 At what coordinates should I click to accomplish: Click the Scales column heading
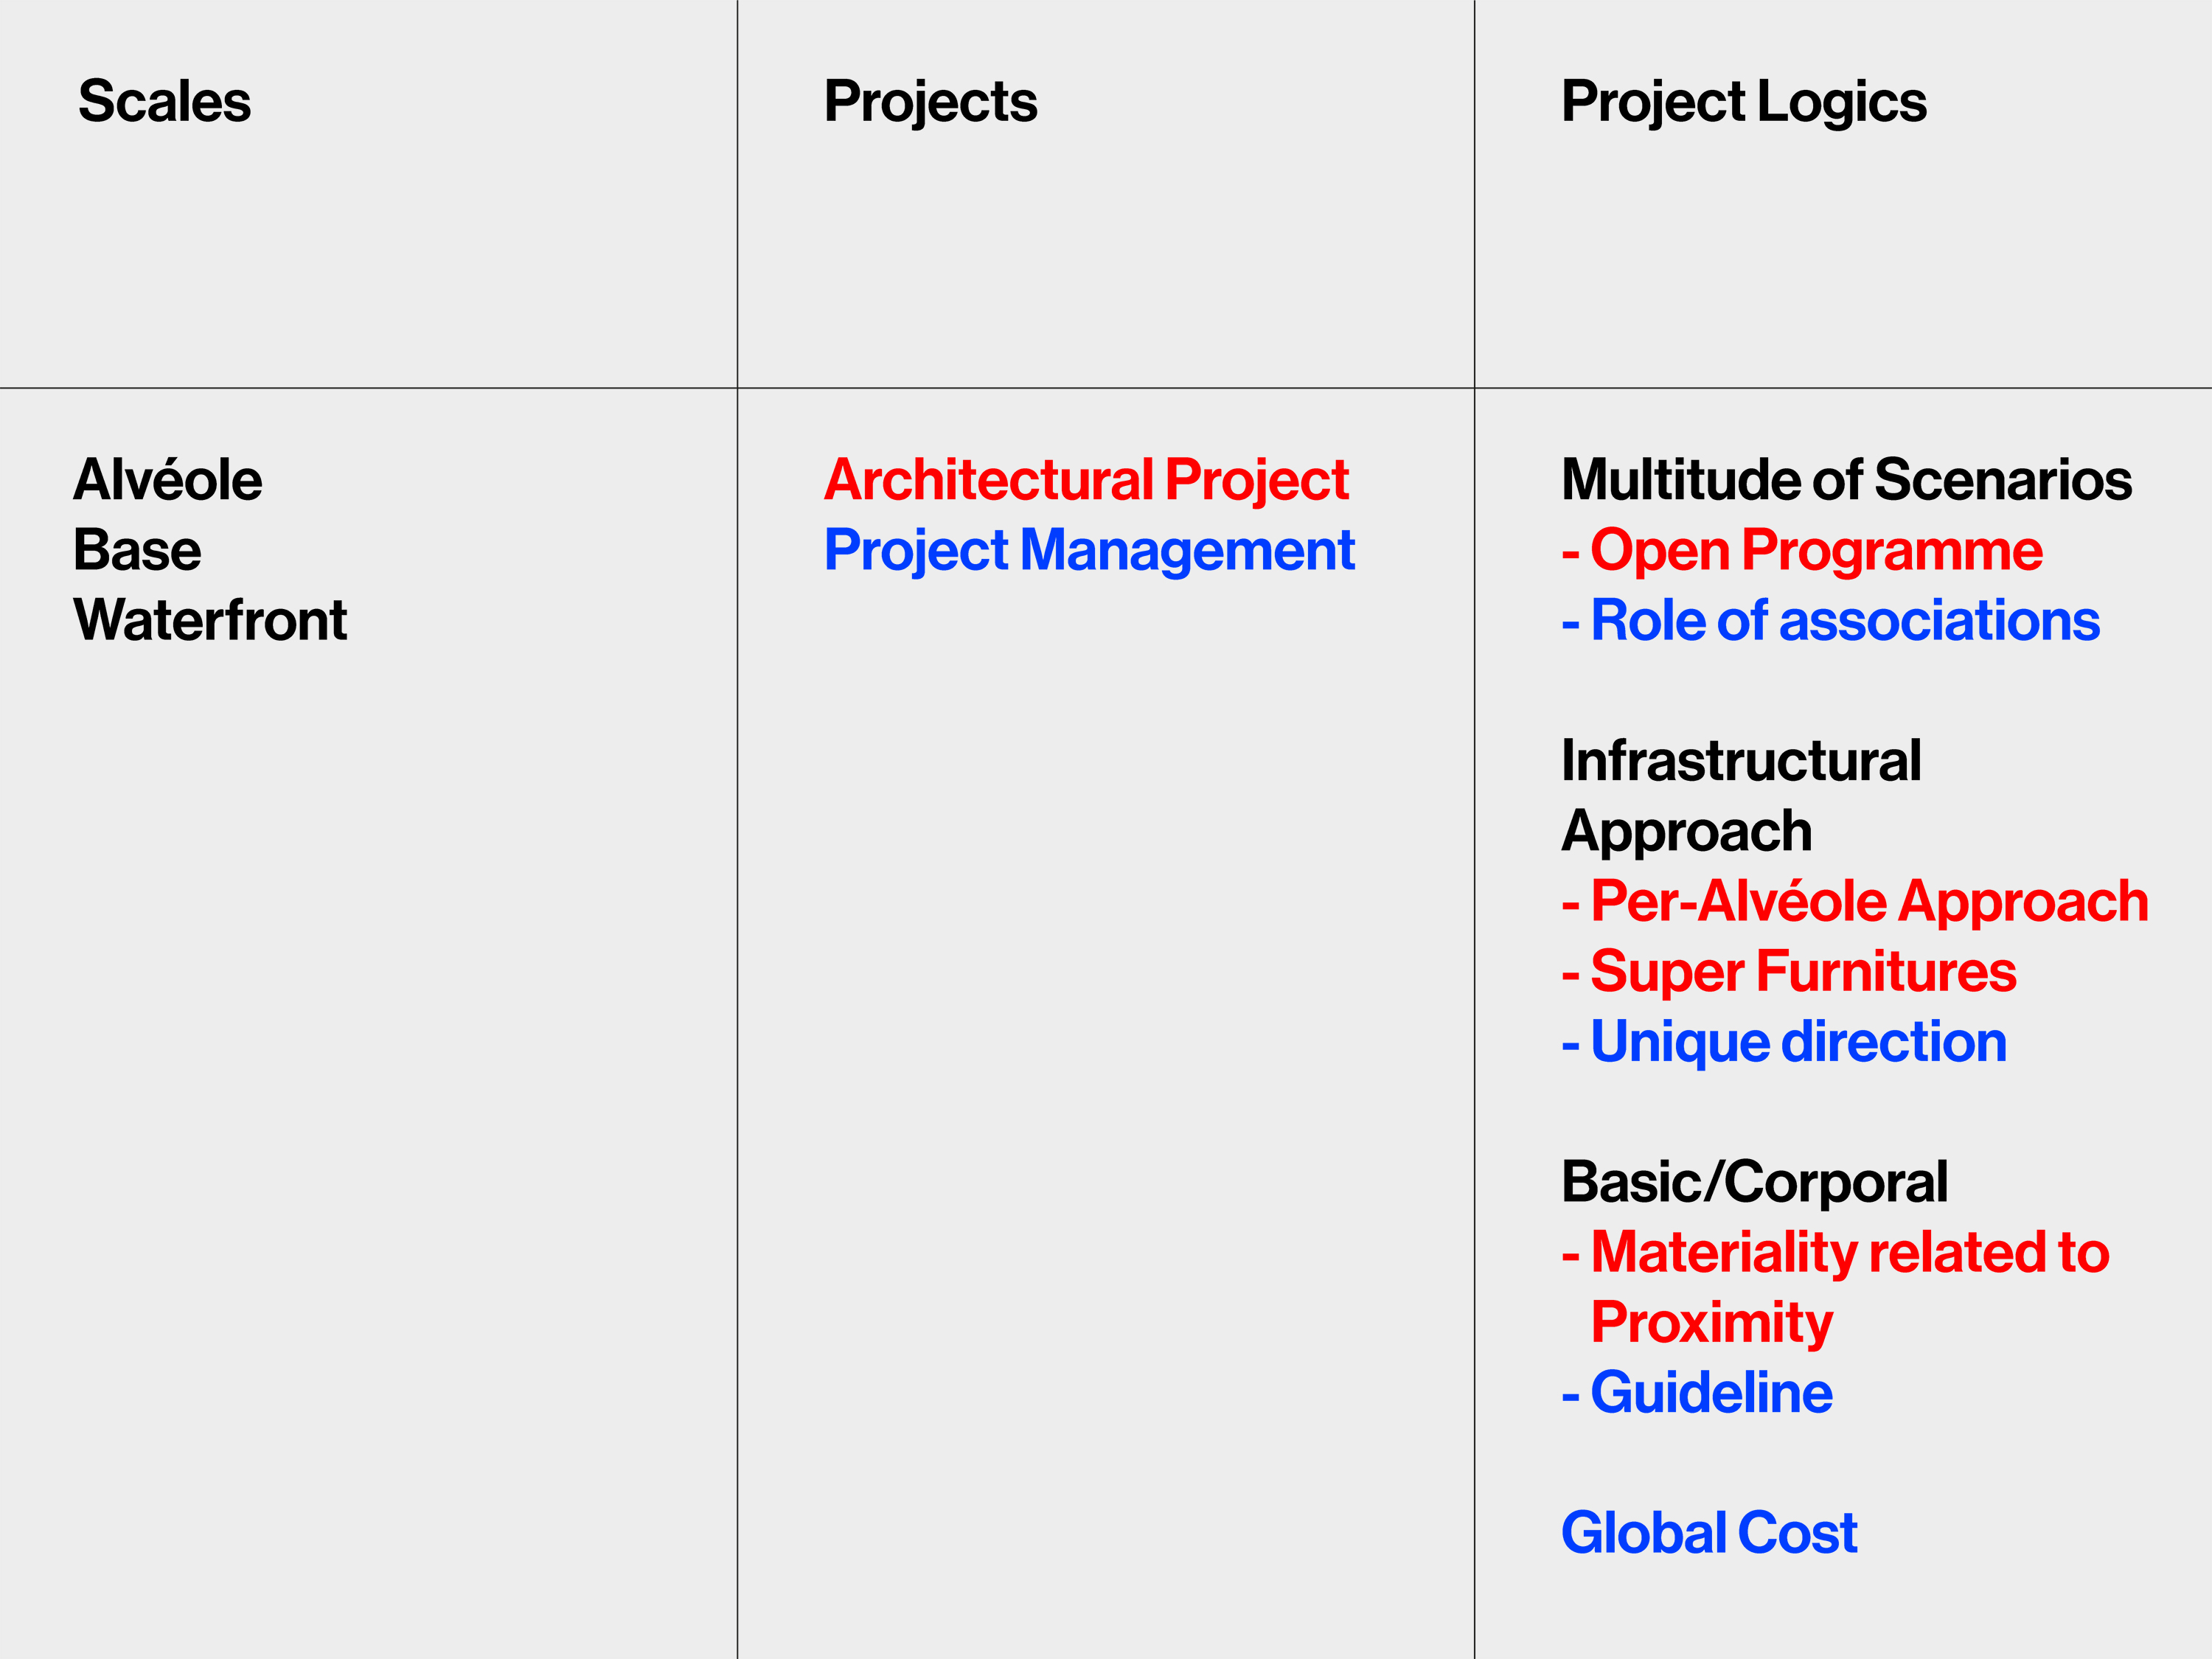pyautogui.click(x=164, y=101)
